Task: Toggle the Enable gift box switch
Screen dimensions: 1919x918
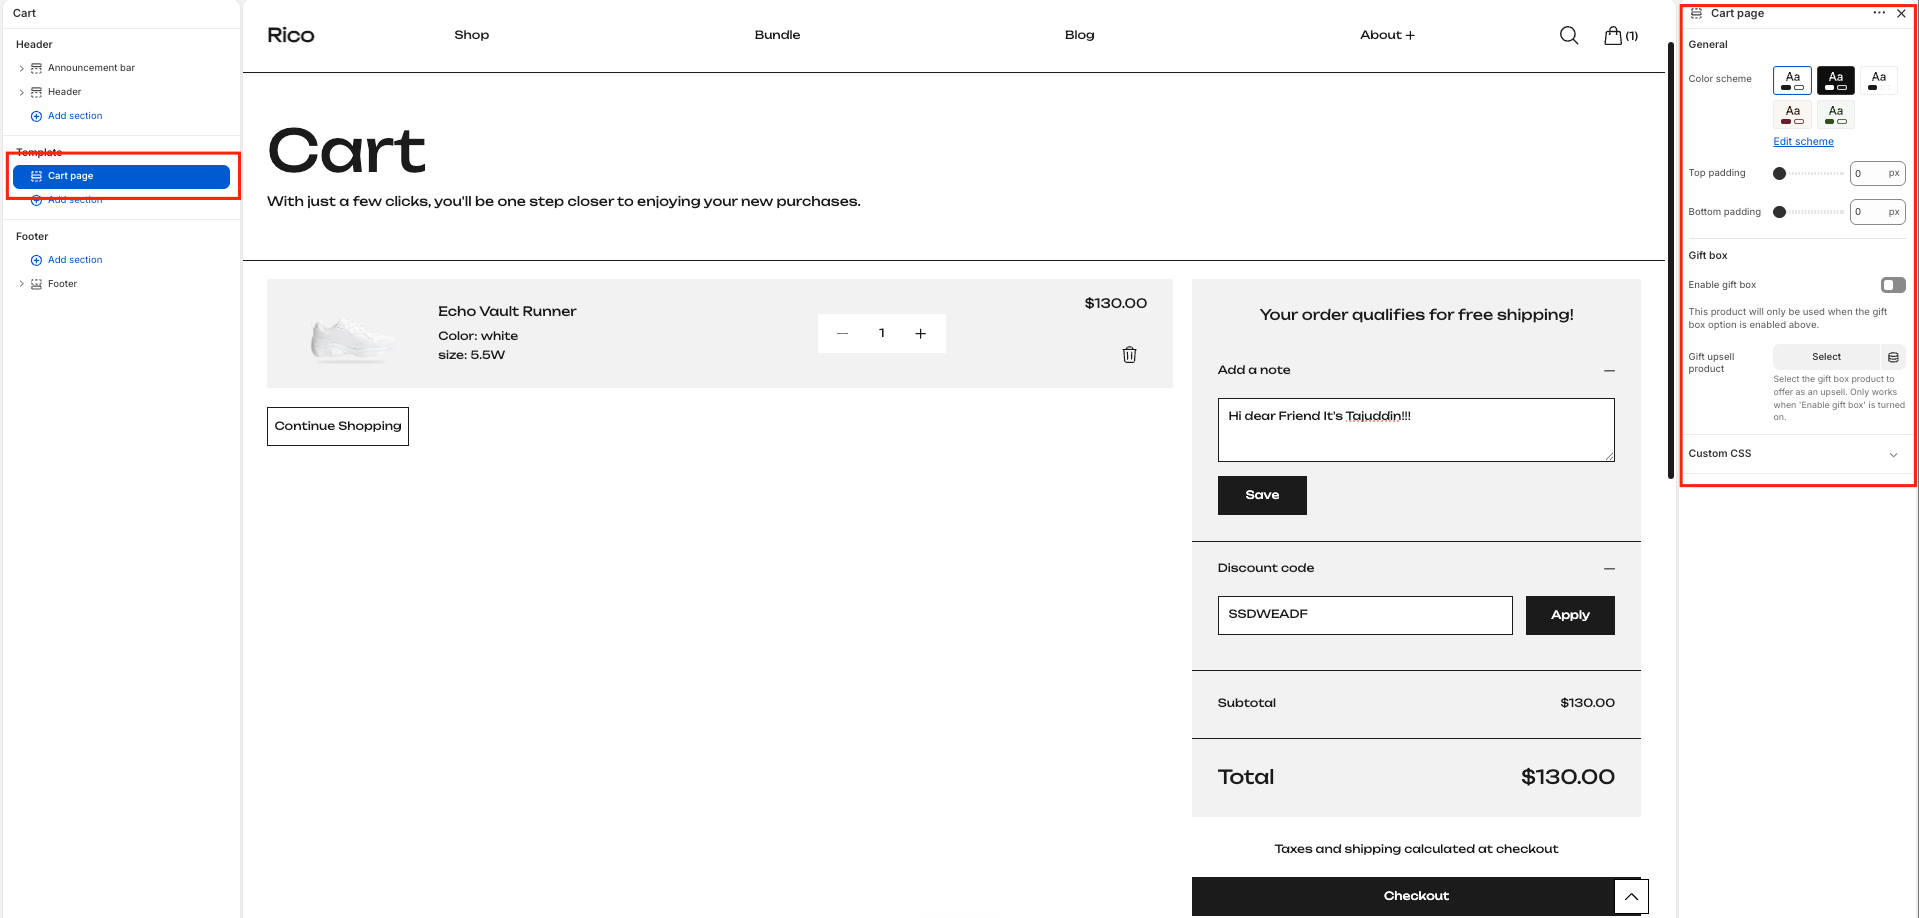Action: click(1893, 285)
